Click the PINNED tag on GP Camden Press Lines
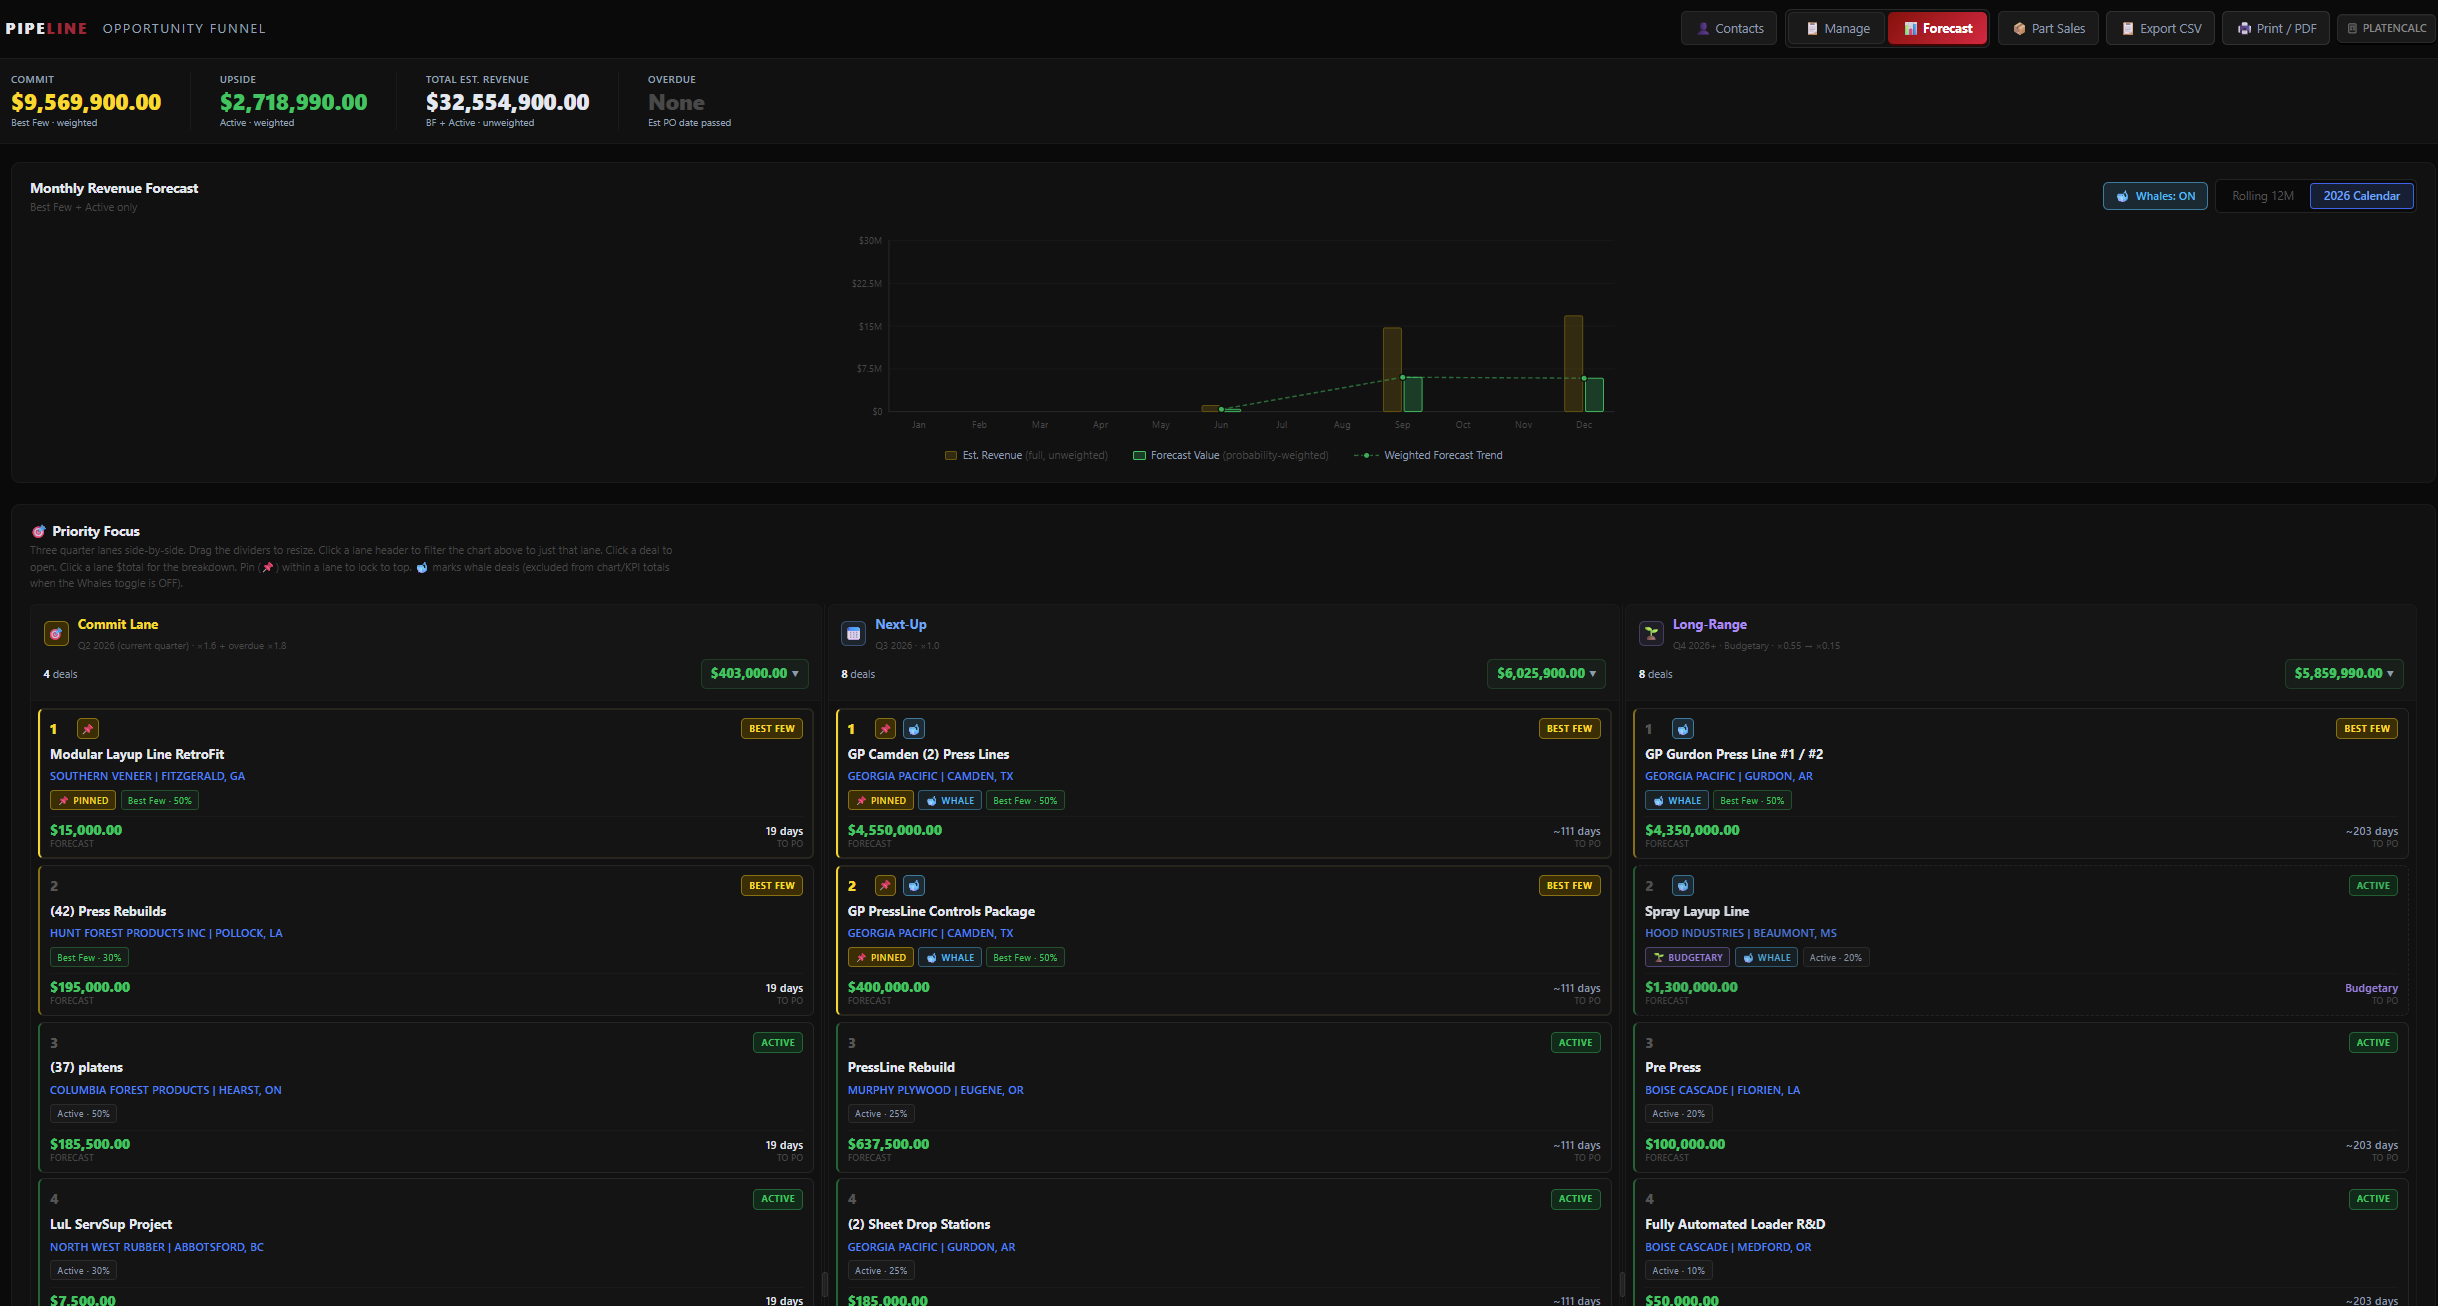This screenshot has width=2438, height=1306. click(881, 800)
